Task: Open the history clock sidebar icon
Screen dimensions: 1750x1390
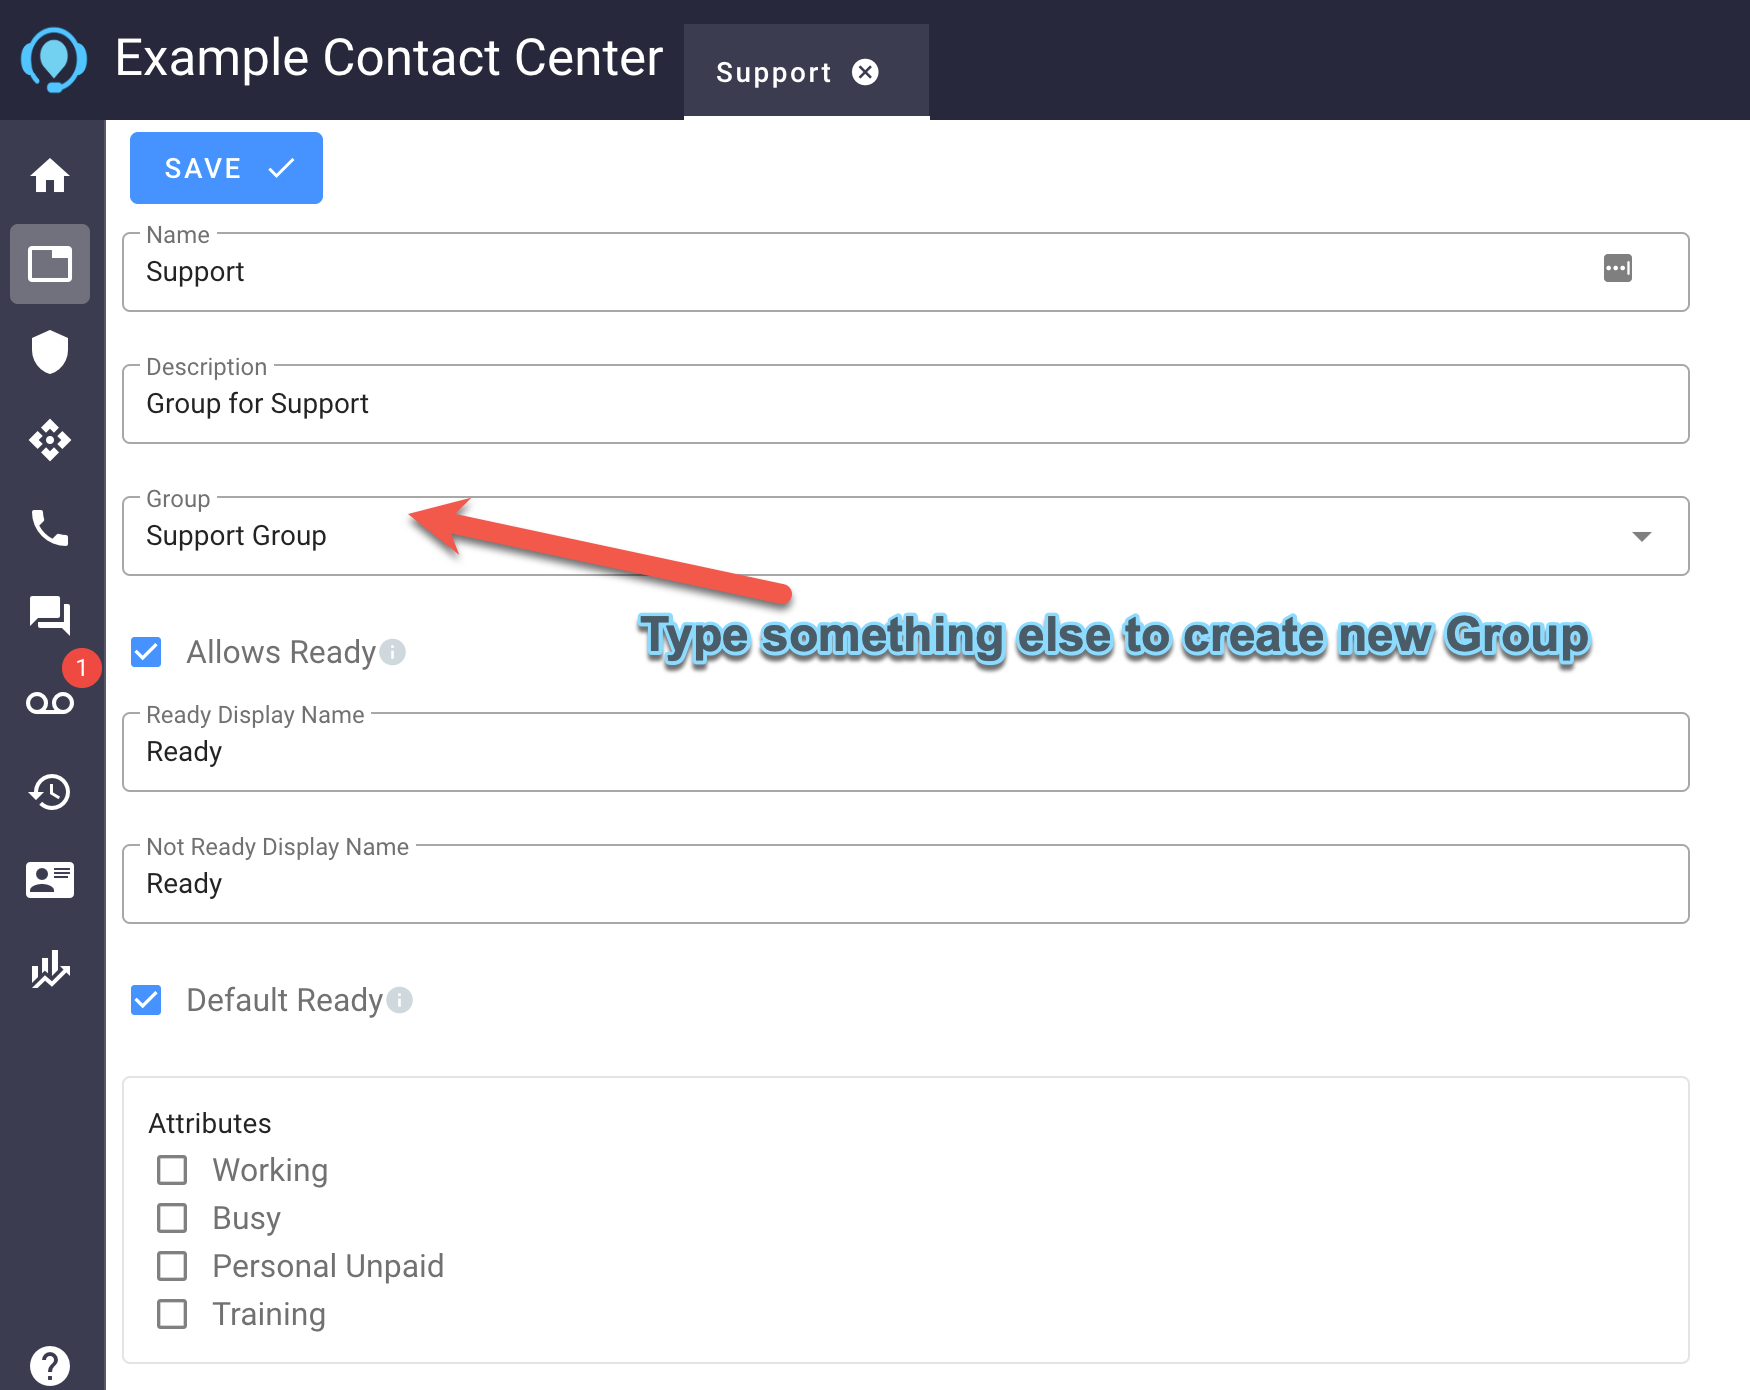Action: (50, 792)
